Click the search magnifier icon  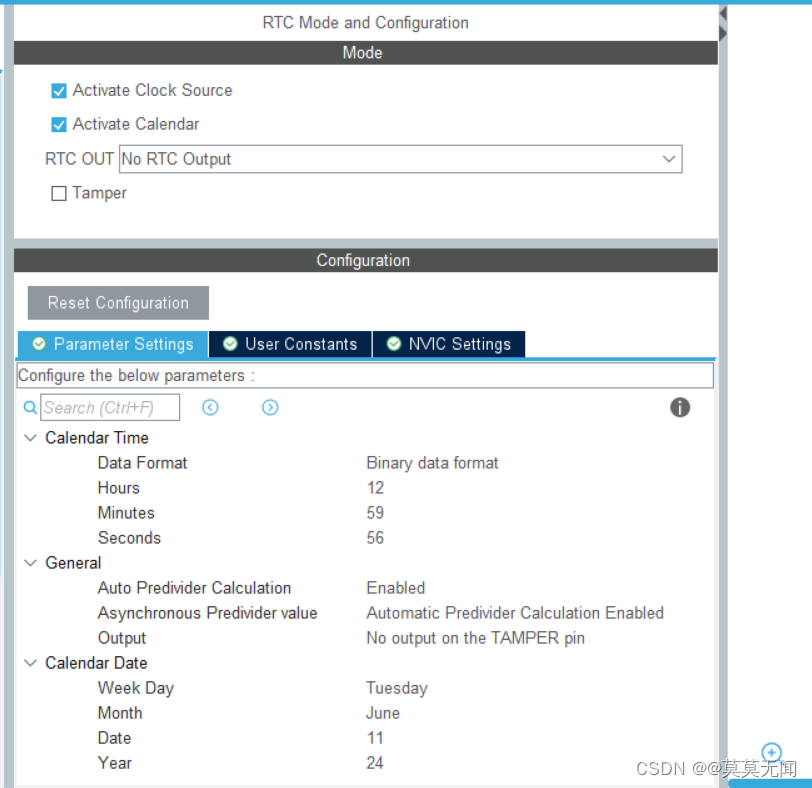click(x=30, y=407)
